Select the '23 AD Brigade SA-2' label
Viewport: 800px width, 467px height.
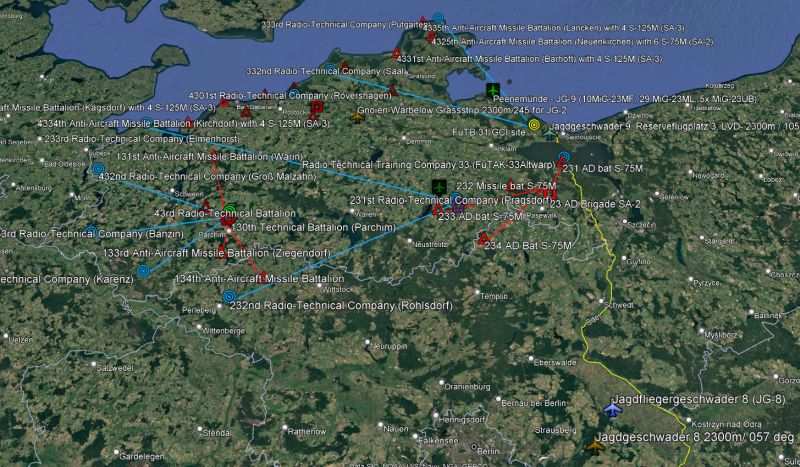[595, 204]
